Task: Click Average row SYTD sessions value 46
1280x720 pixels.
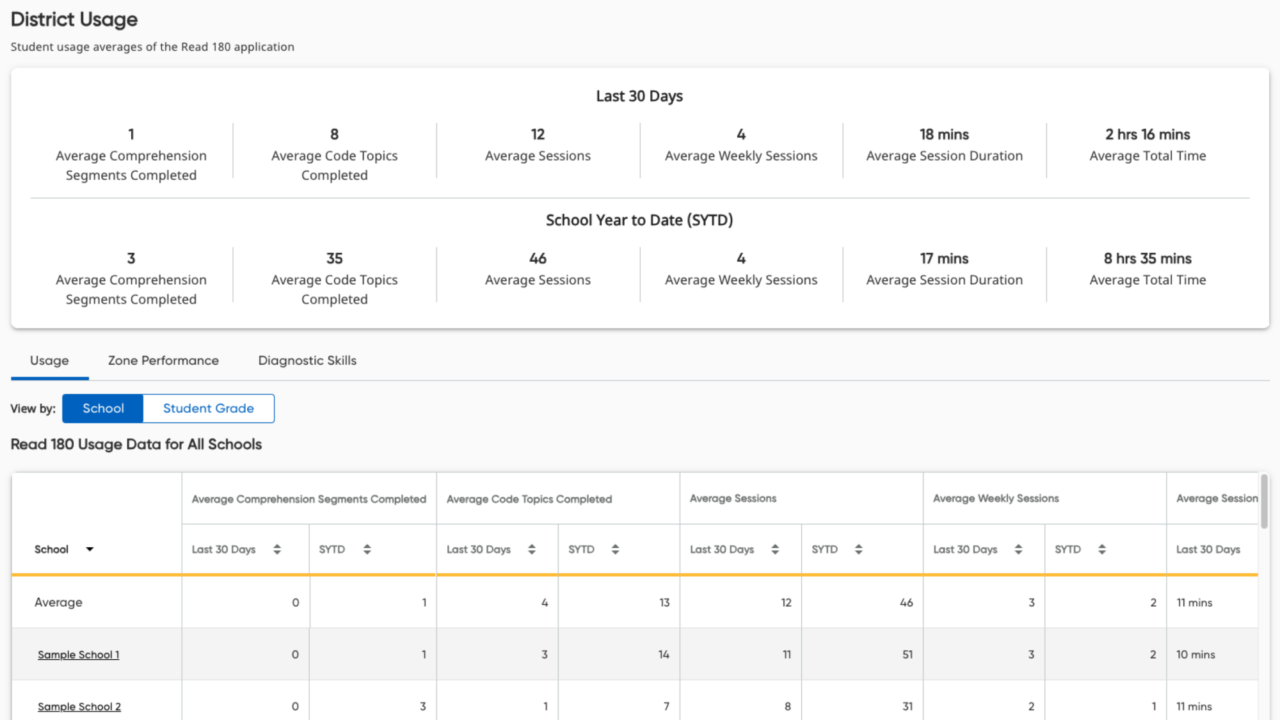Action: click(x=906, y=603)
